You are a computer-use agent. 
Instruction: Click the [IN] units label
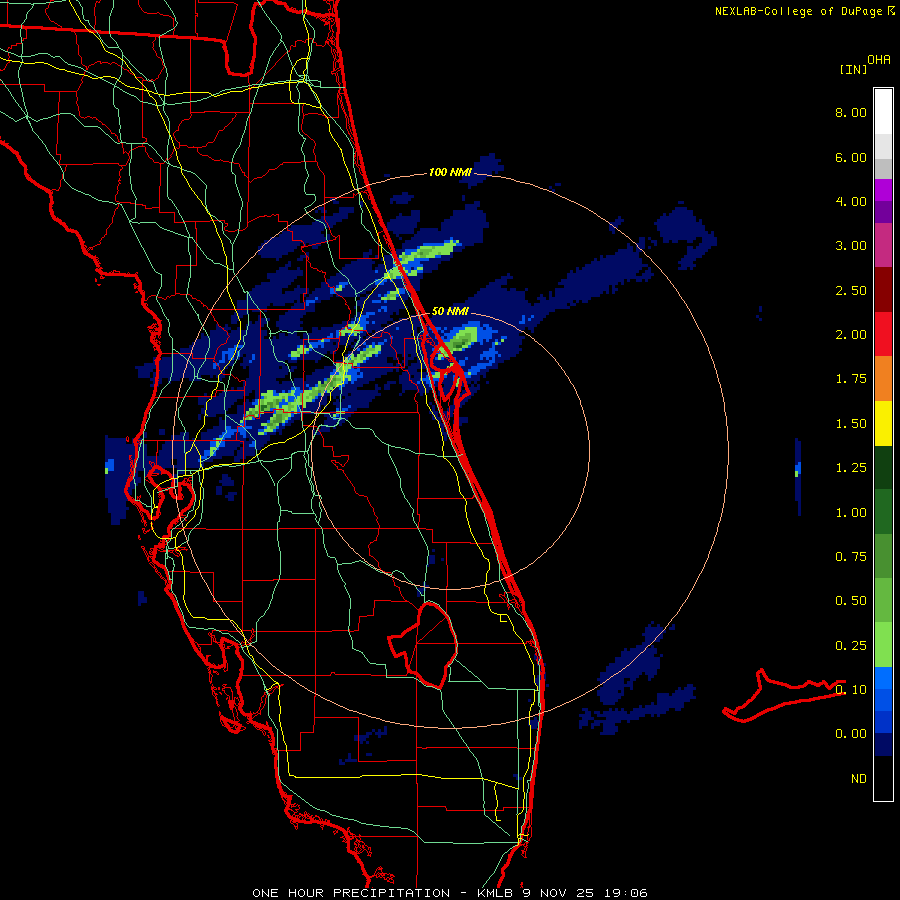pyautogui.click(x=853, y=69)
